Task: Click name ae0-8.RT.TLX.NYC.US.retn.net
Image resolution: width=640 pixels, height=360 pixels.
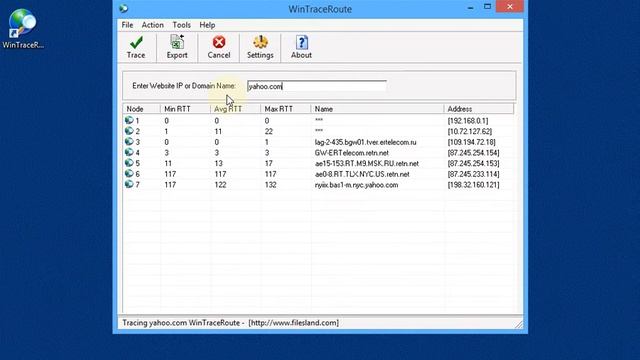Action: 362,174
